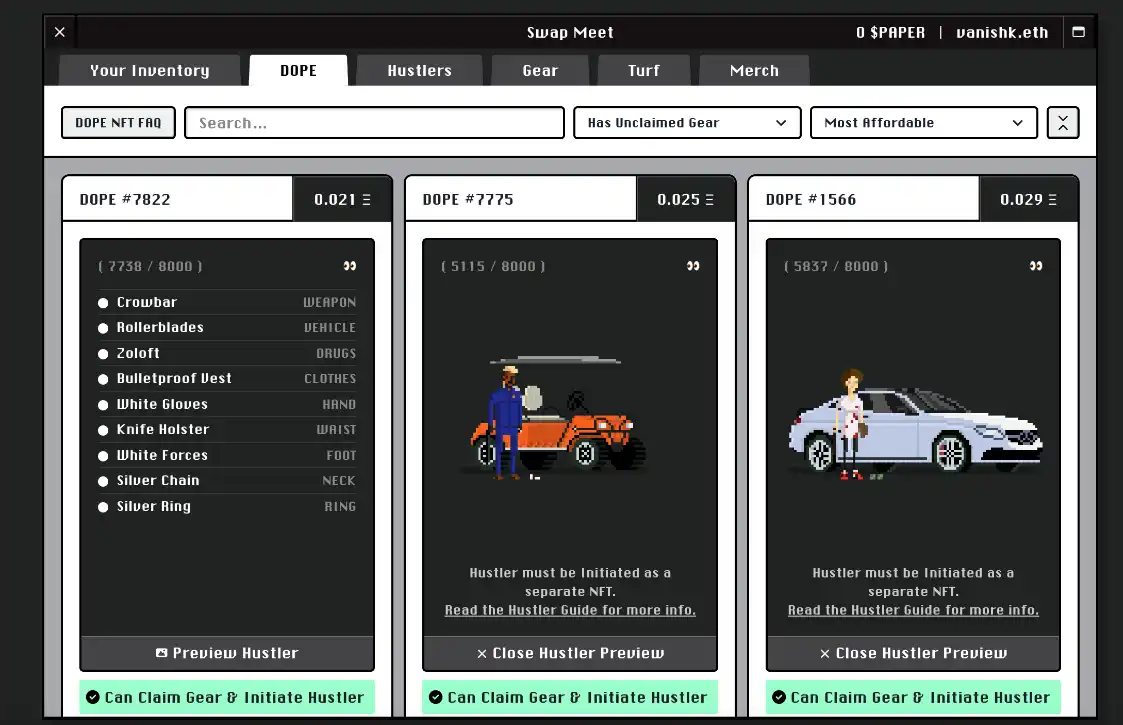Click the Rollerblades bullet dot
The height and width of the screenshot is (725, 1123).
(x=103, y=328)
